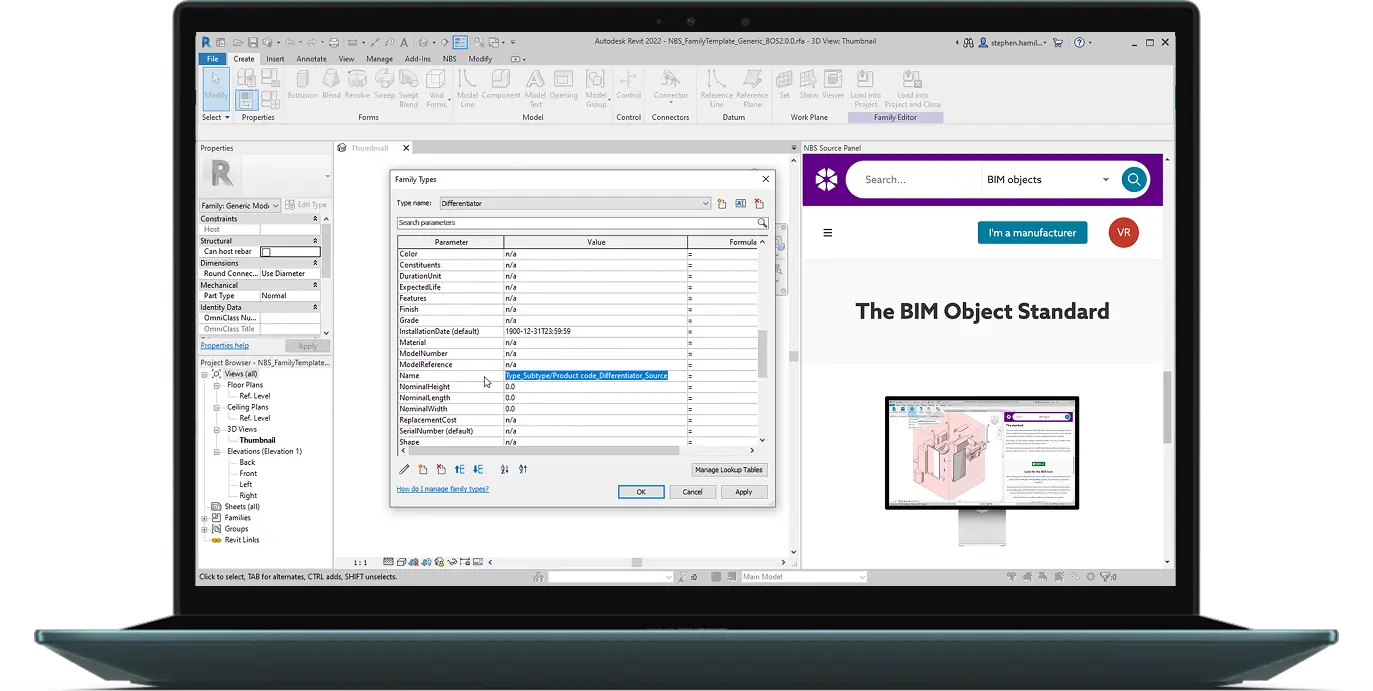The image size is (1373, 691).
Task: Switch to the Annotate ribbon tab
Action: point(311,58)
